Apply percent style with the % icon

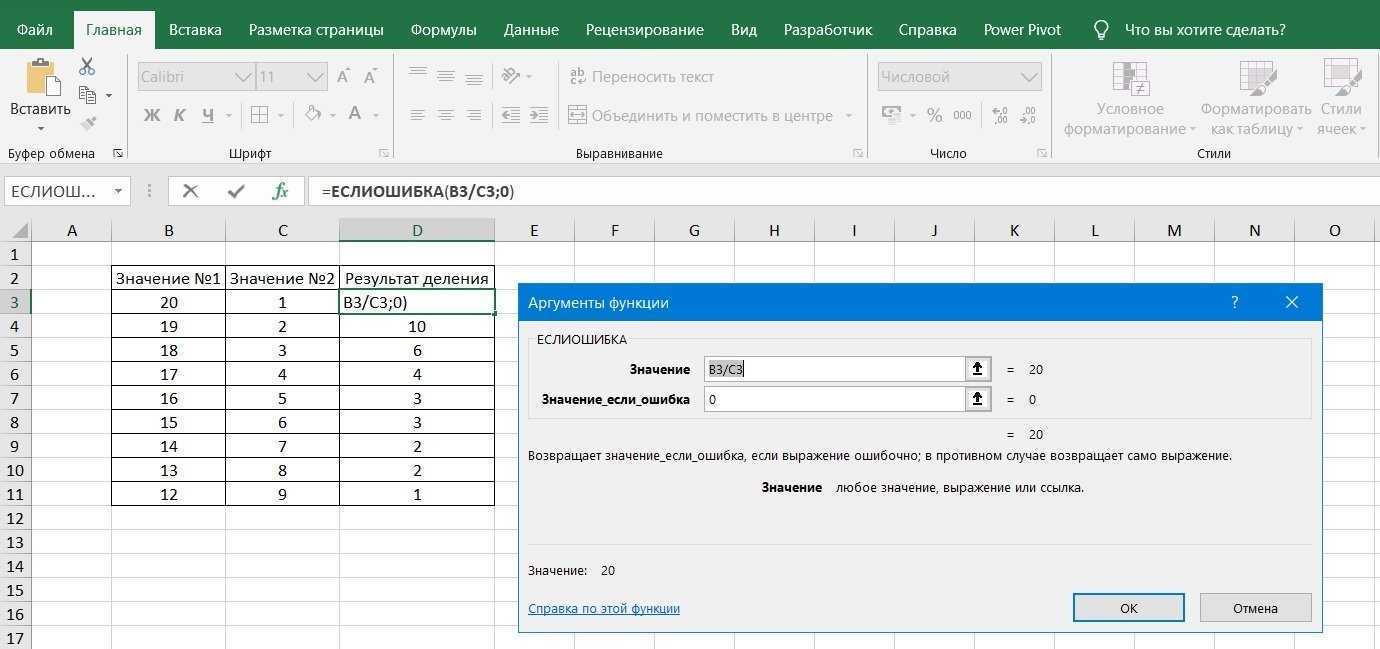tap(934, 114)
